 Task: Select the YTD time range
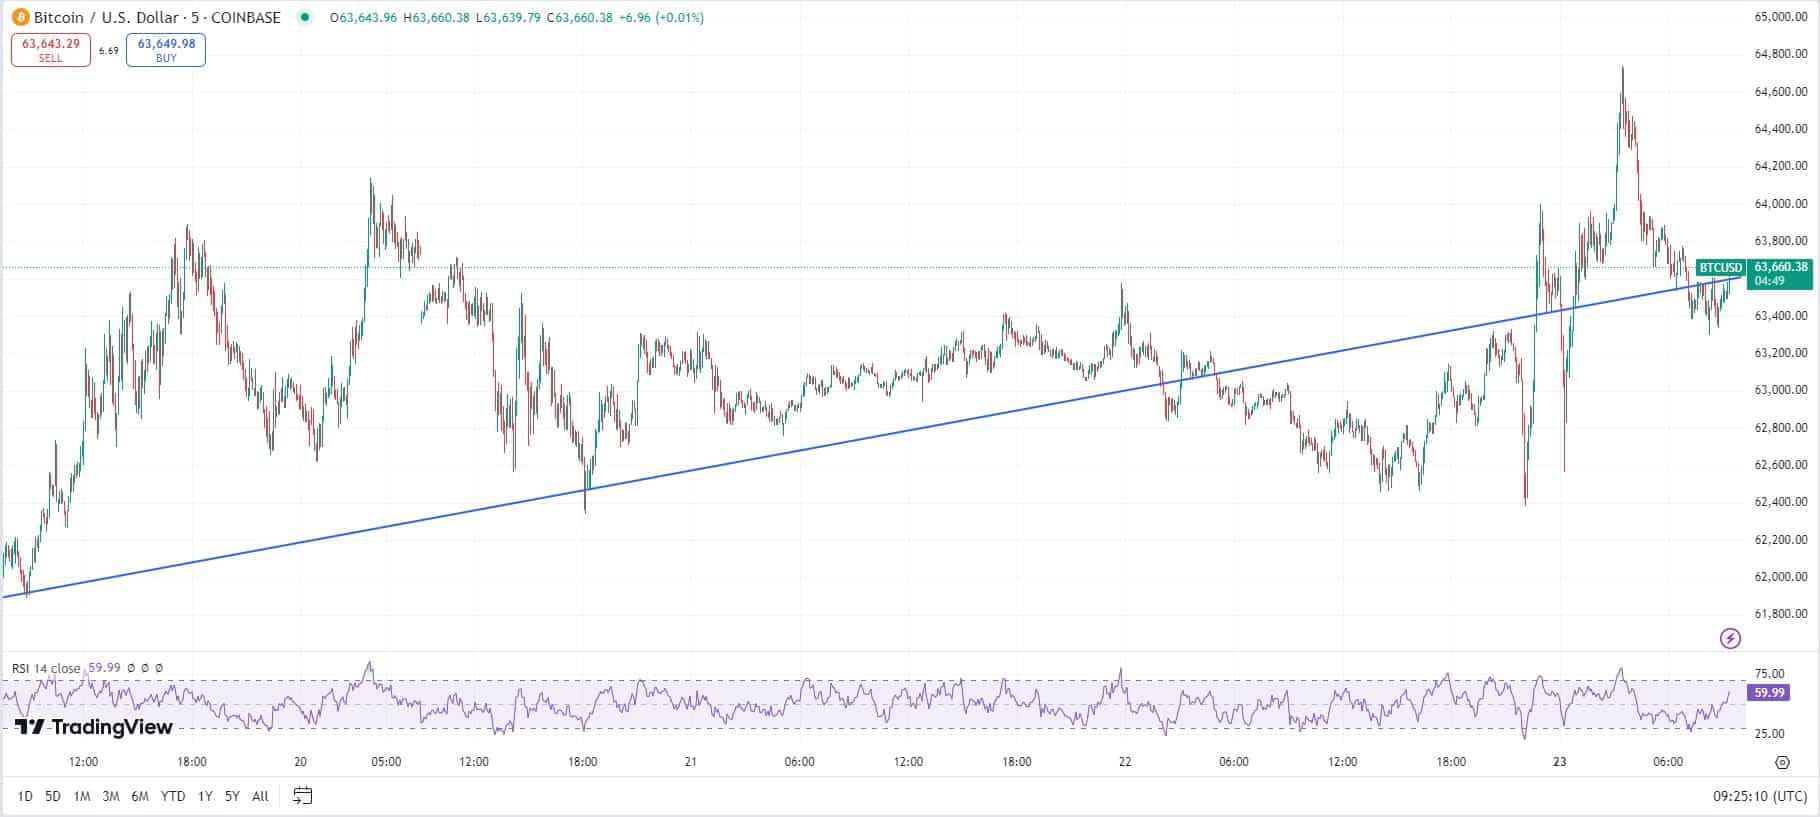[173, 796]
